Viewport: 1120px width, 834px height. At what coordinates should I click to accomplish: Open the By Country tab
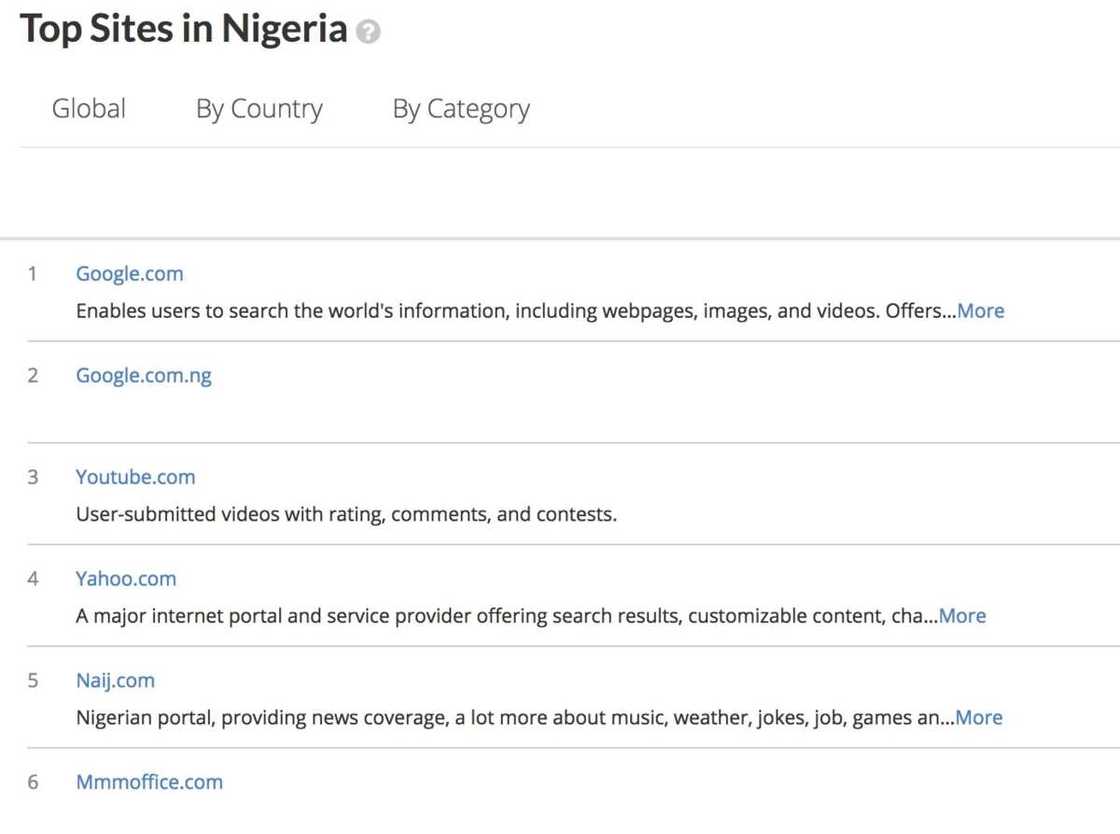(x=259, y=108)
